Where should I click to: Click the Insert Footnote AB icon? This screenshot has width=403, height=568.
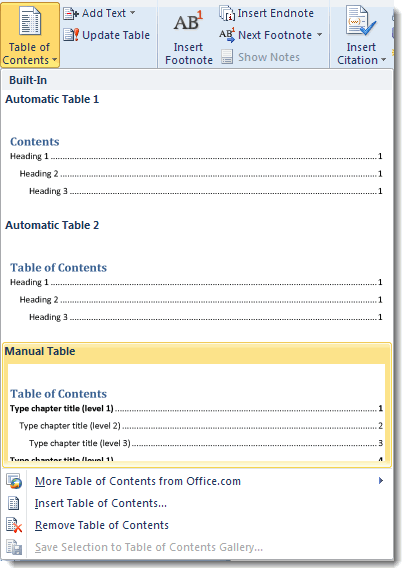coord(188,22)
